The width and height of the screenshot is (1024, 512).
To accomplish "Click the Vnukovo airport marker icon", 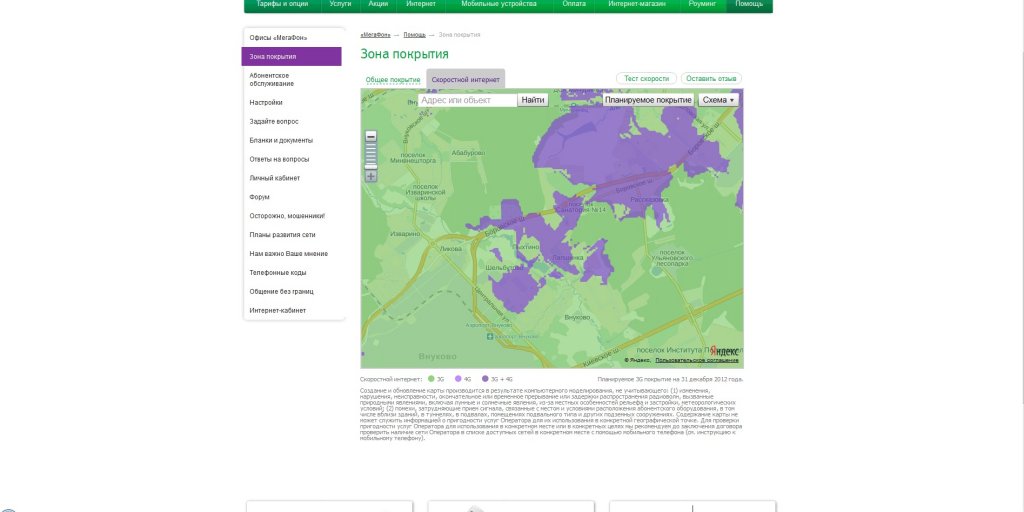I will (x=491, y=336).
